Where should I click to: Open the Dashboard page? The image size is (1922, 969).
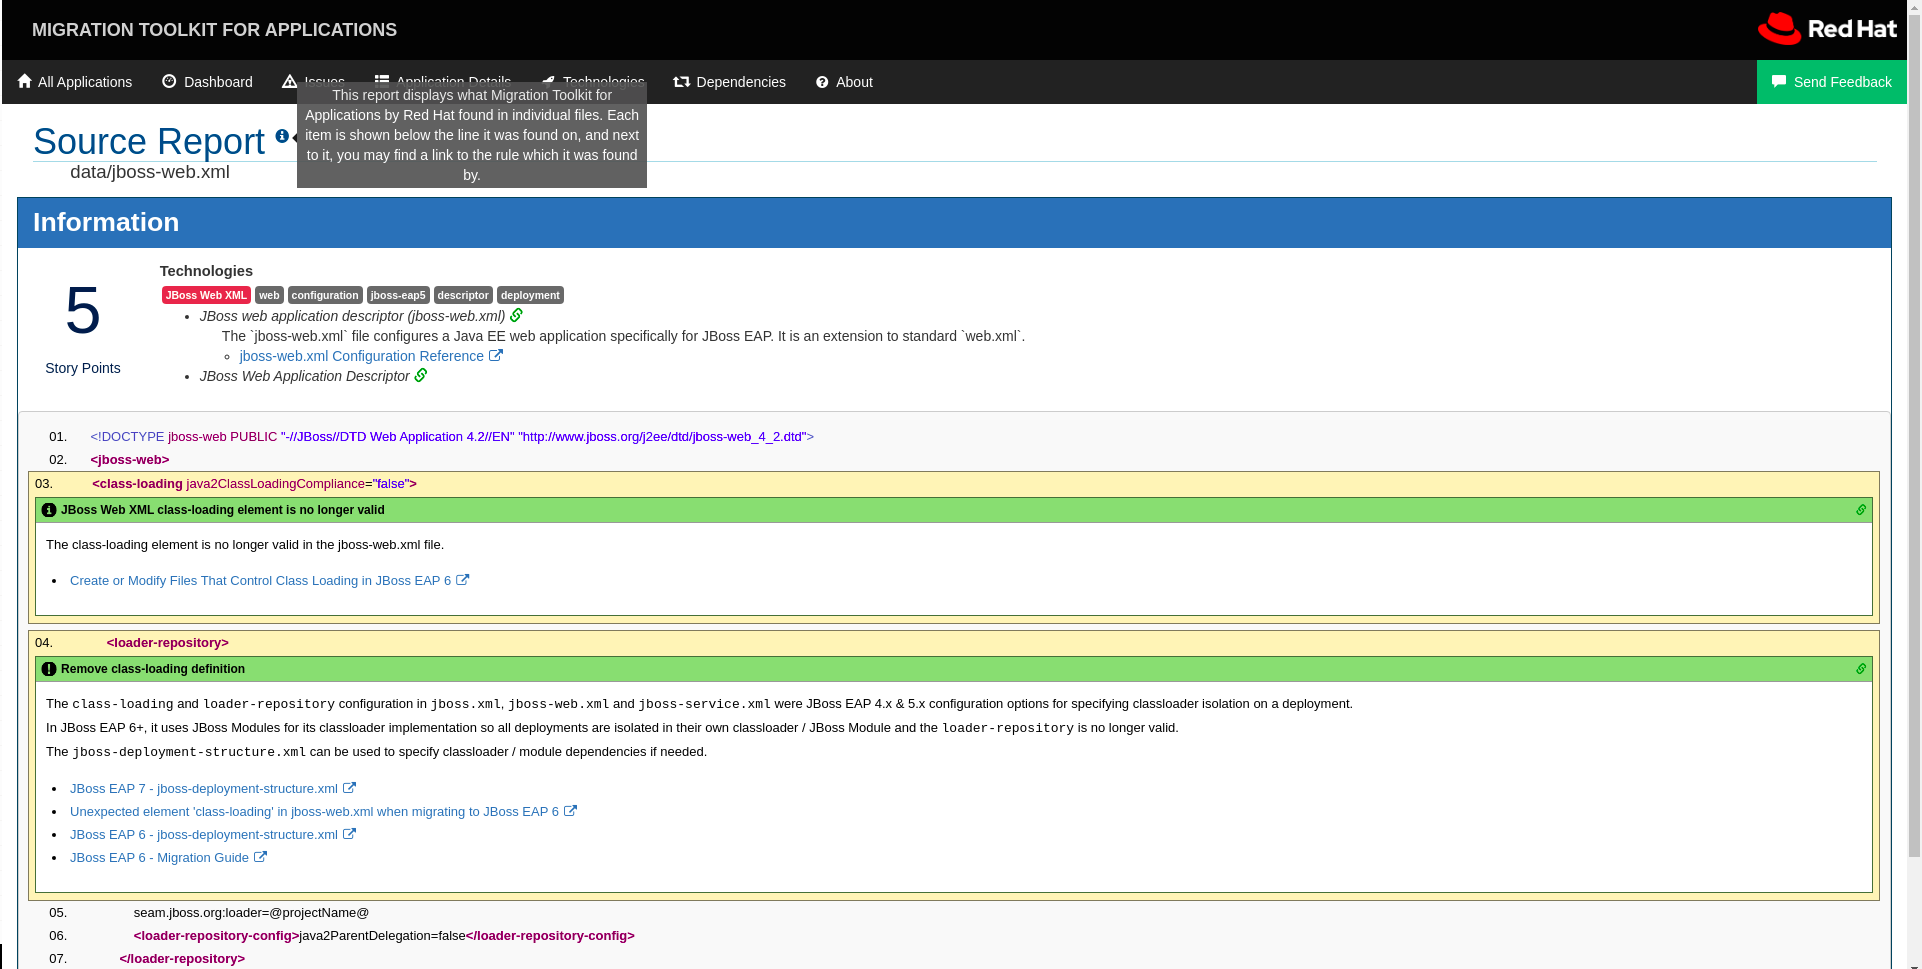coord(207,82)
